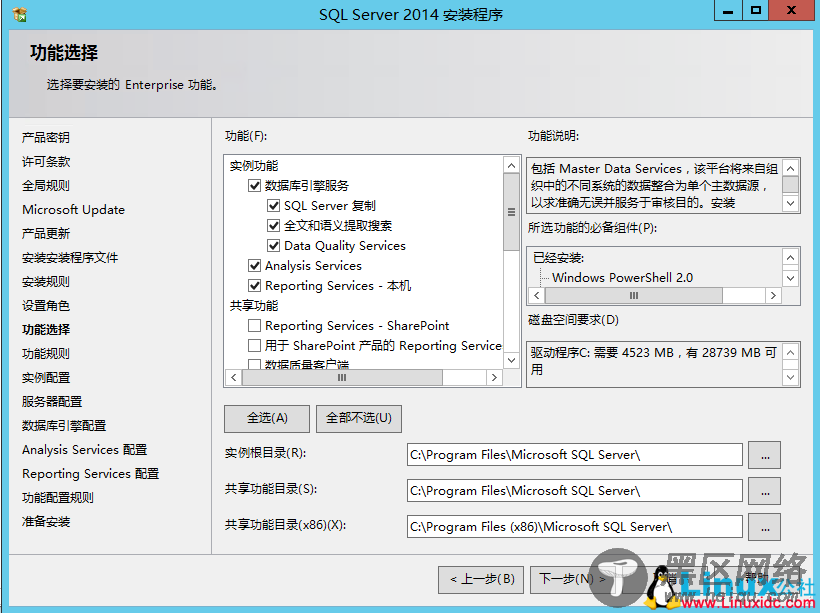Click prerequisites list scroll down arrow
The image size is (820, 613).
(x=791, y=278)
